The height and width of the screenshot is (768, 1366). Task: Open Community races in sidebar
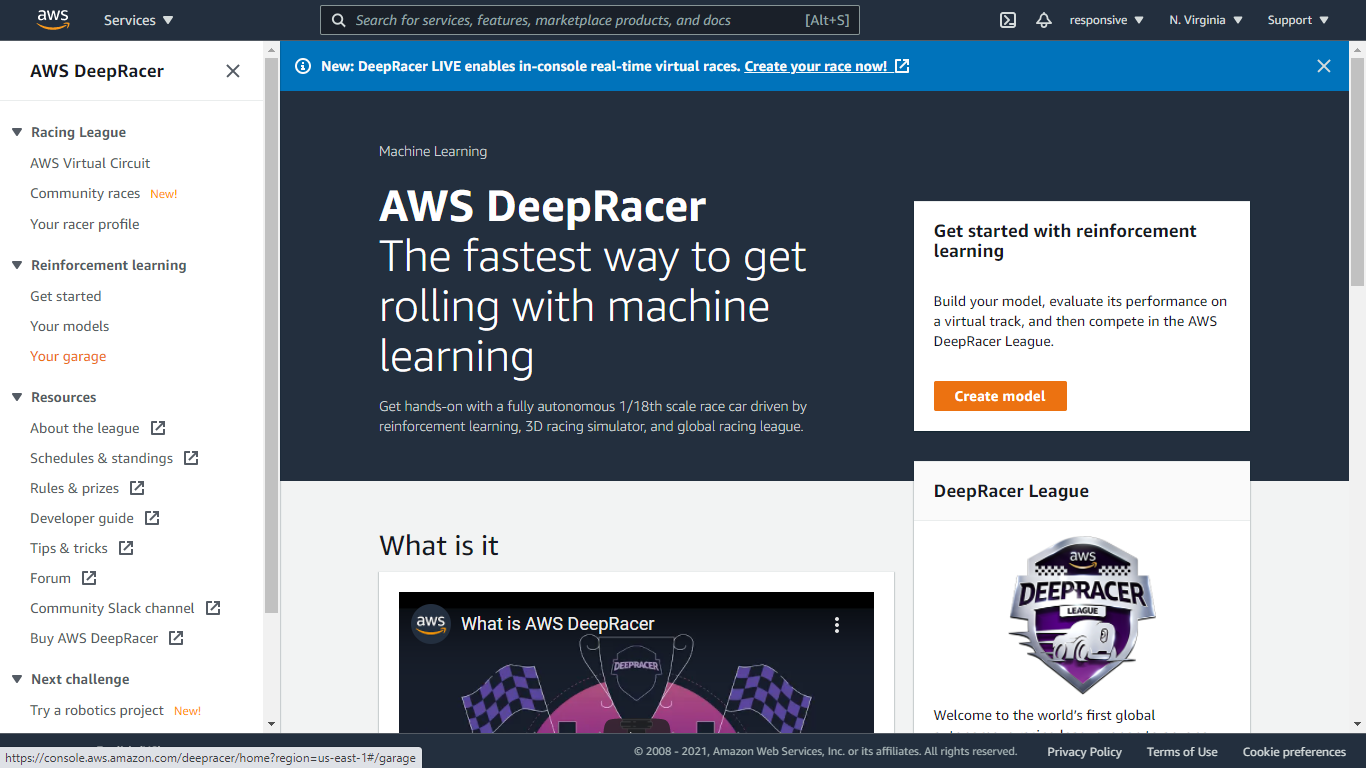coord(85,193)
